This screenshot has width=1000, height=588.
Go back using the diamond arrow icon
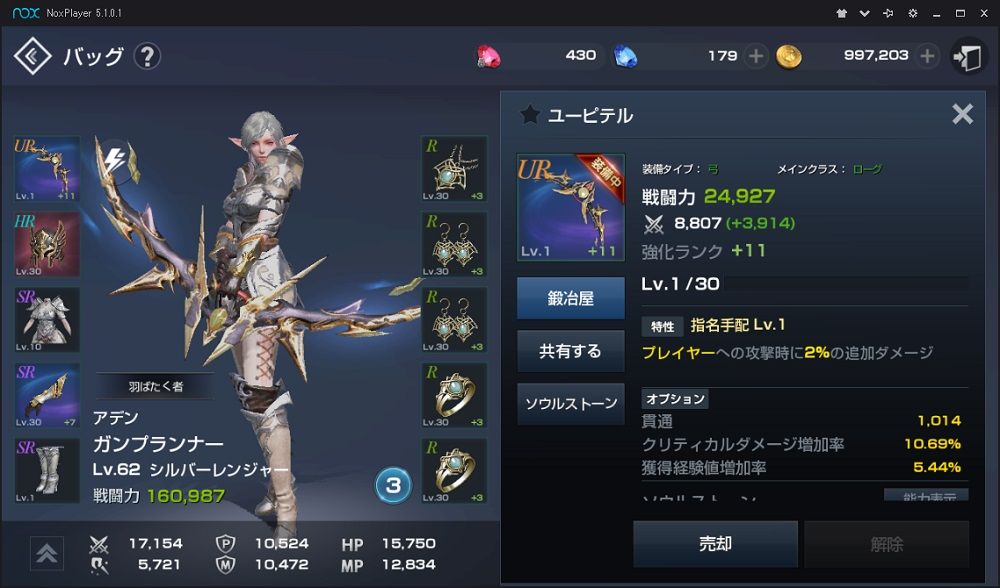[32, 56]
